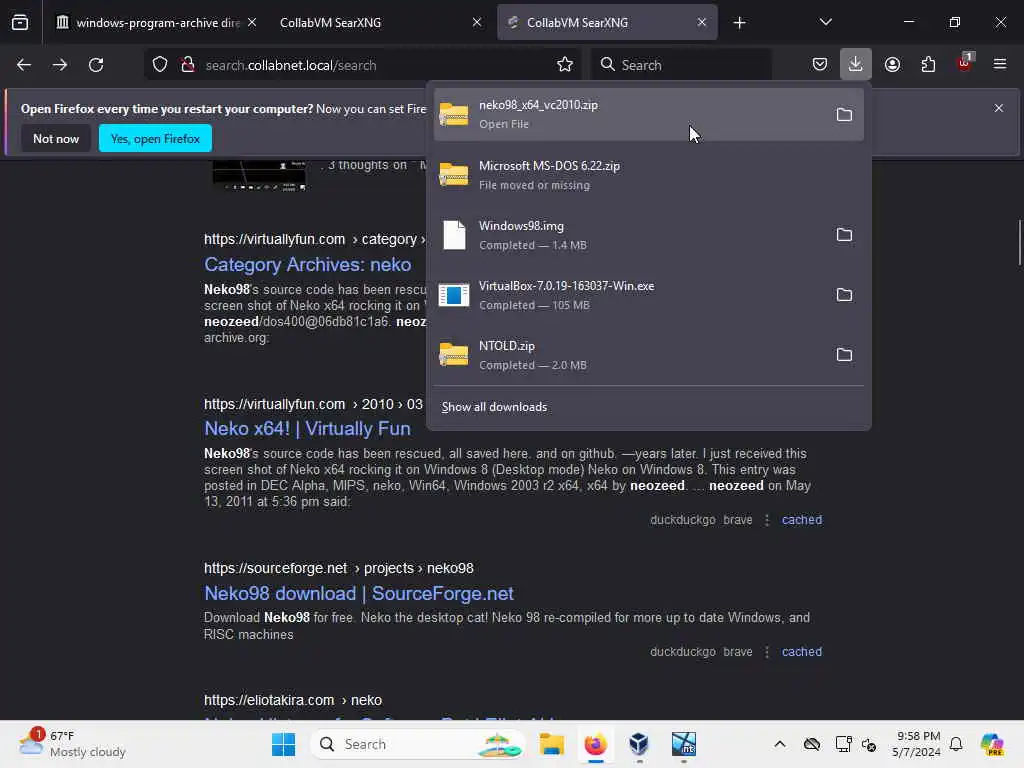Click the Firefox icon in the taskbar

[596, 744]
